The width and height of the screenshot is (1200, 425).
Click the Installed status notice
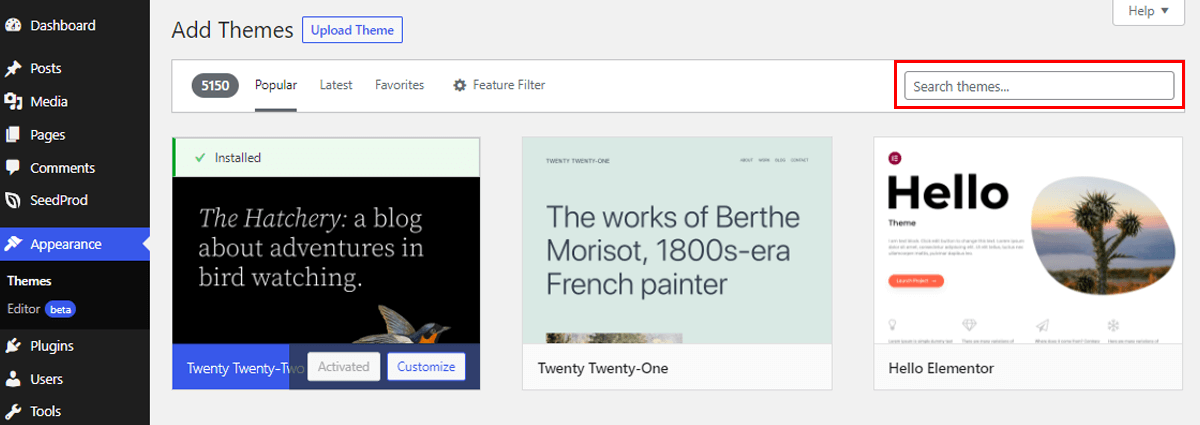pos(326,158)
